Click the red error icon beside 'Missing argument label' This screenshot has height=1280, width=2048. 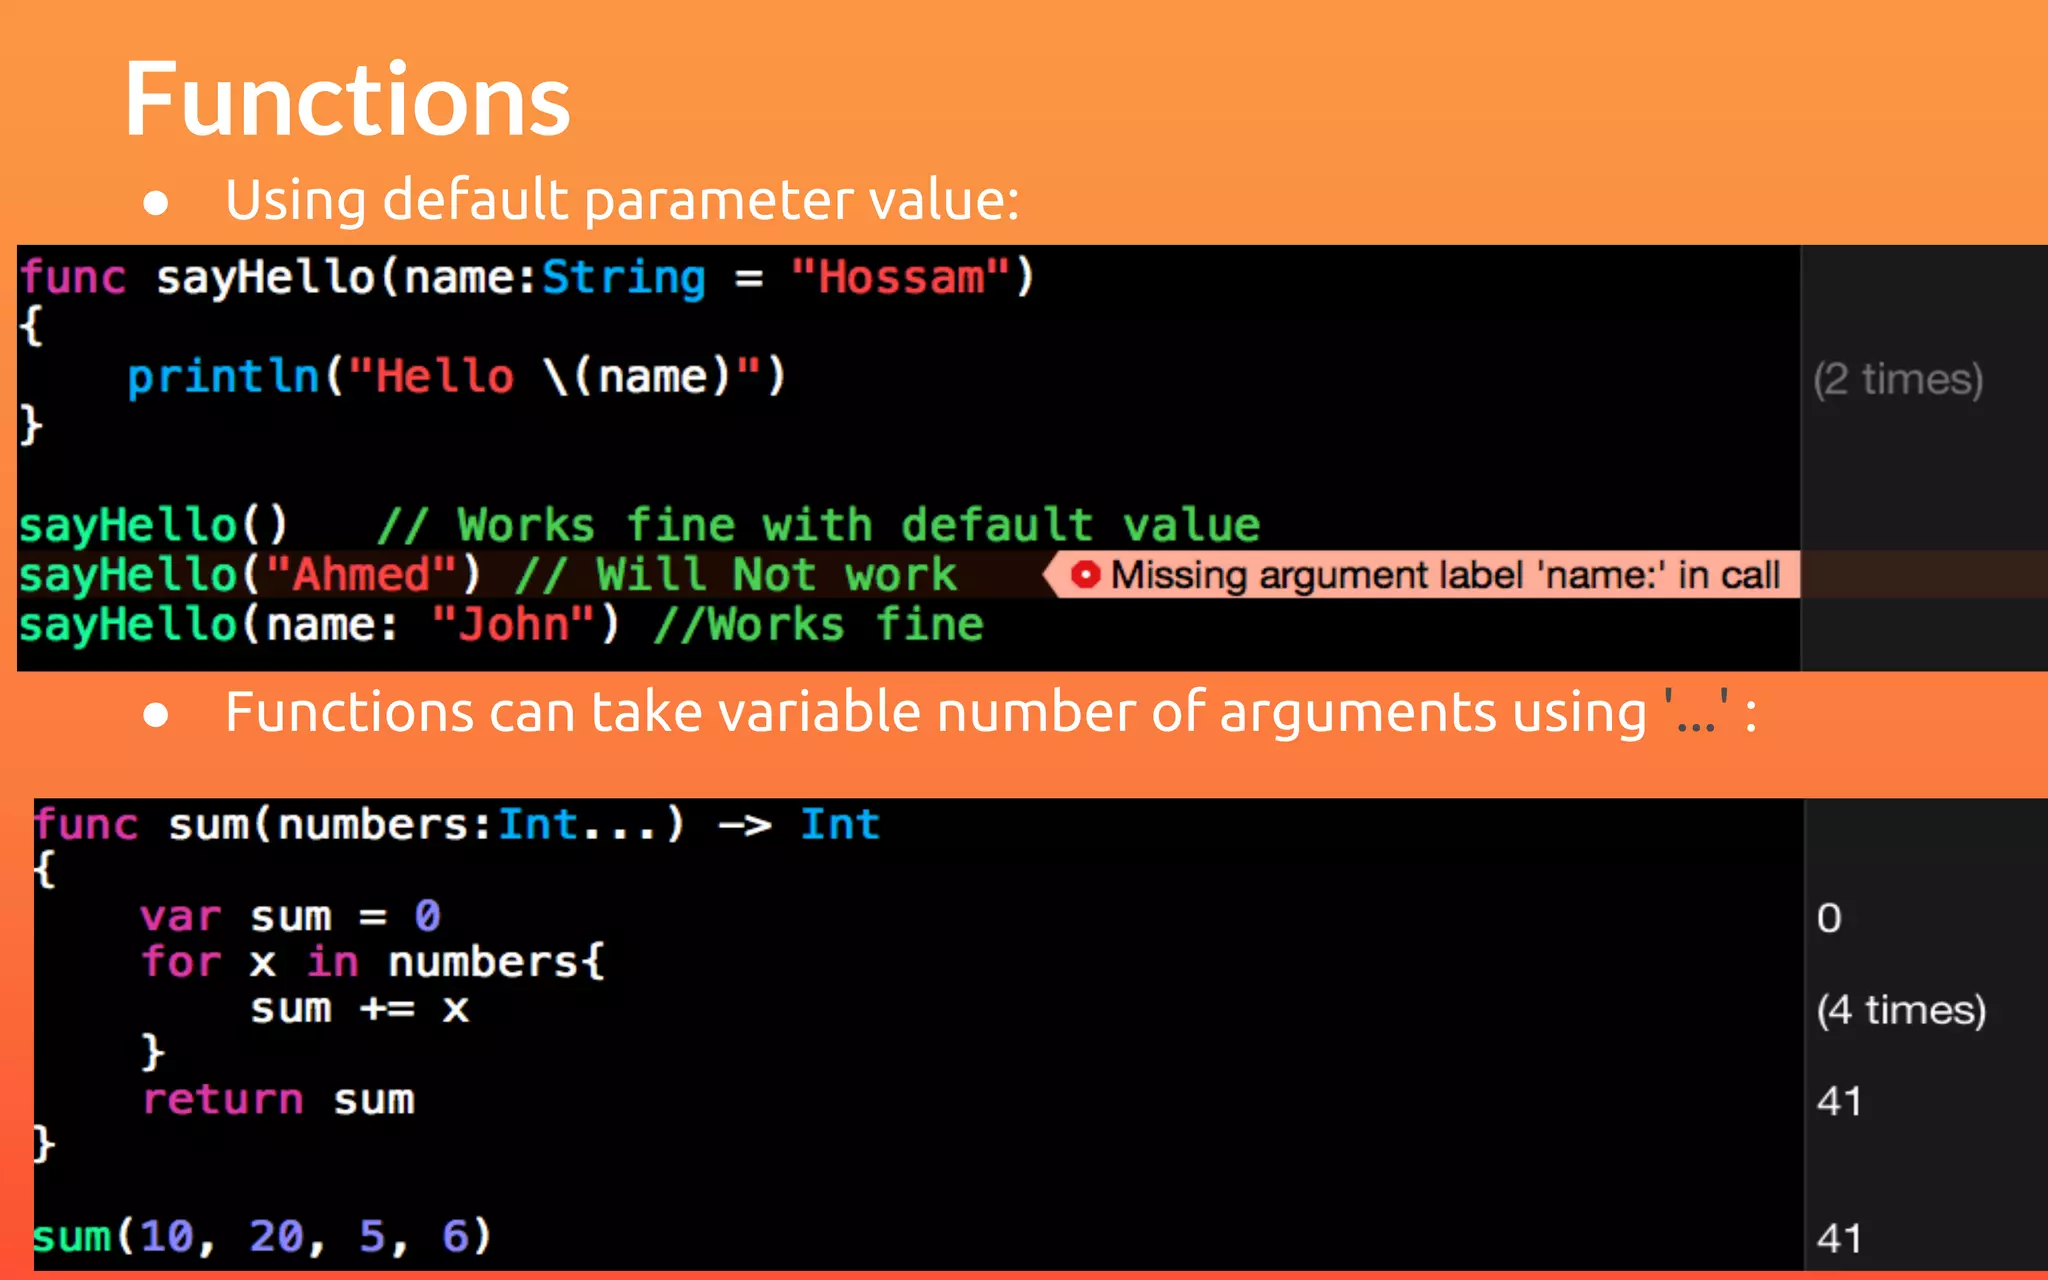coord(1085,575)
